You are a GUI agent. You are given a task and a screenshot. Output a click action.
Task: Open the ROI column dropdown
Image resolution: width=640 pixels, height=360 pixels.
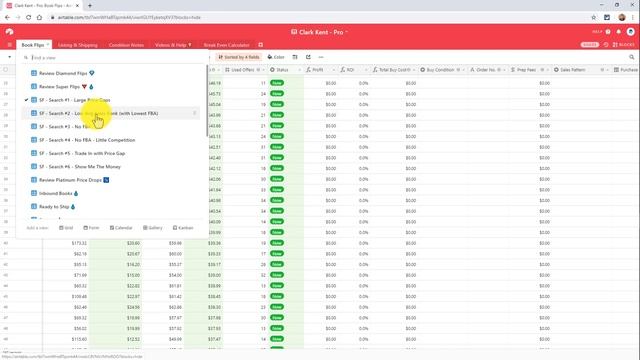click(366, 70)
